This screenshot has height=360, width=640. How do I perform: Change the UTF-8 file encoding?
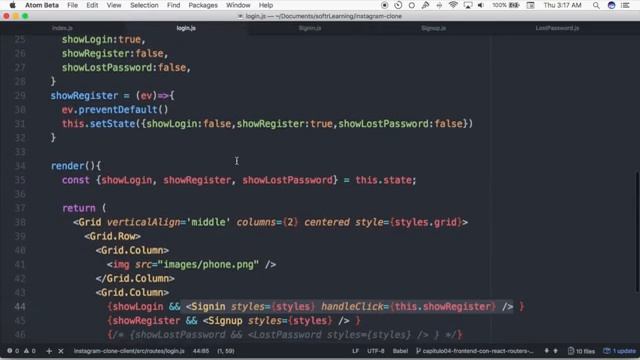coord(376,351)
